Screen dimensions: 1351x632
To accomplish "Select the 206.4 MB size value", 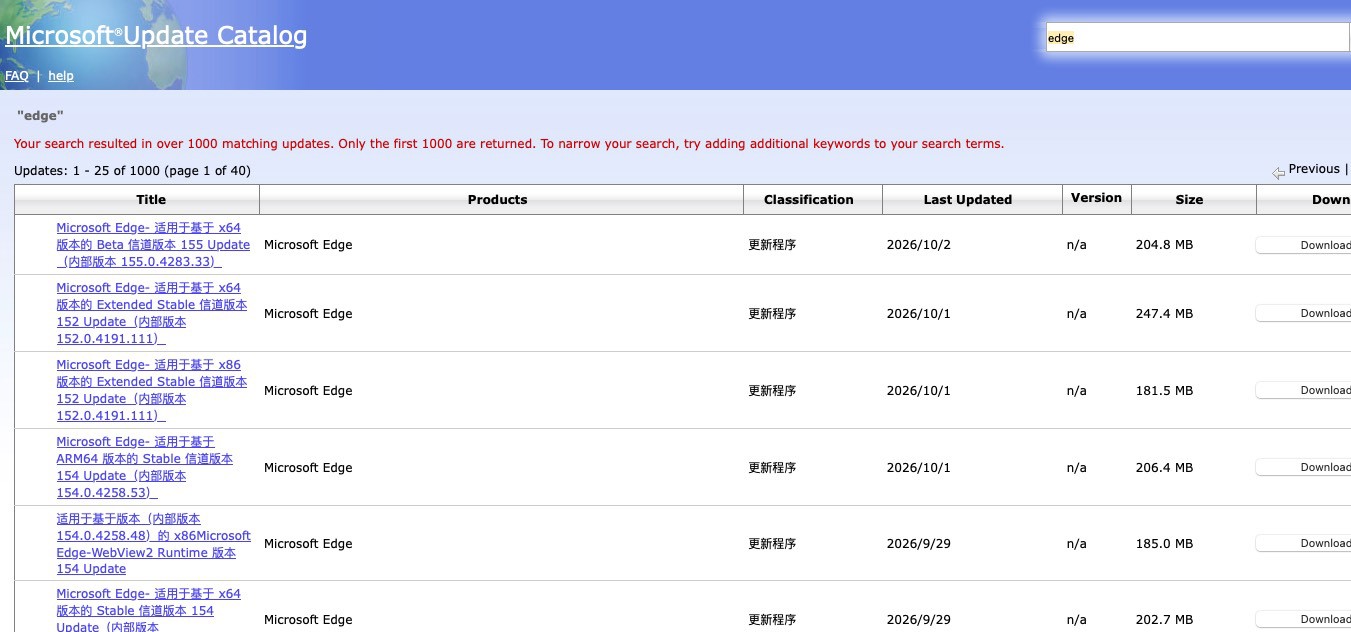I will (x=1164, y=468).
